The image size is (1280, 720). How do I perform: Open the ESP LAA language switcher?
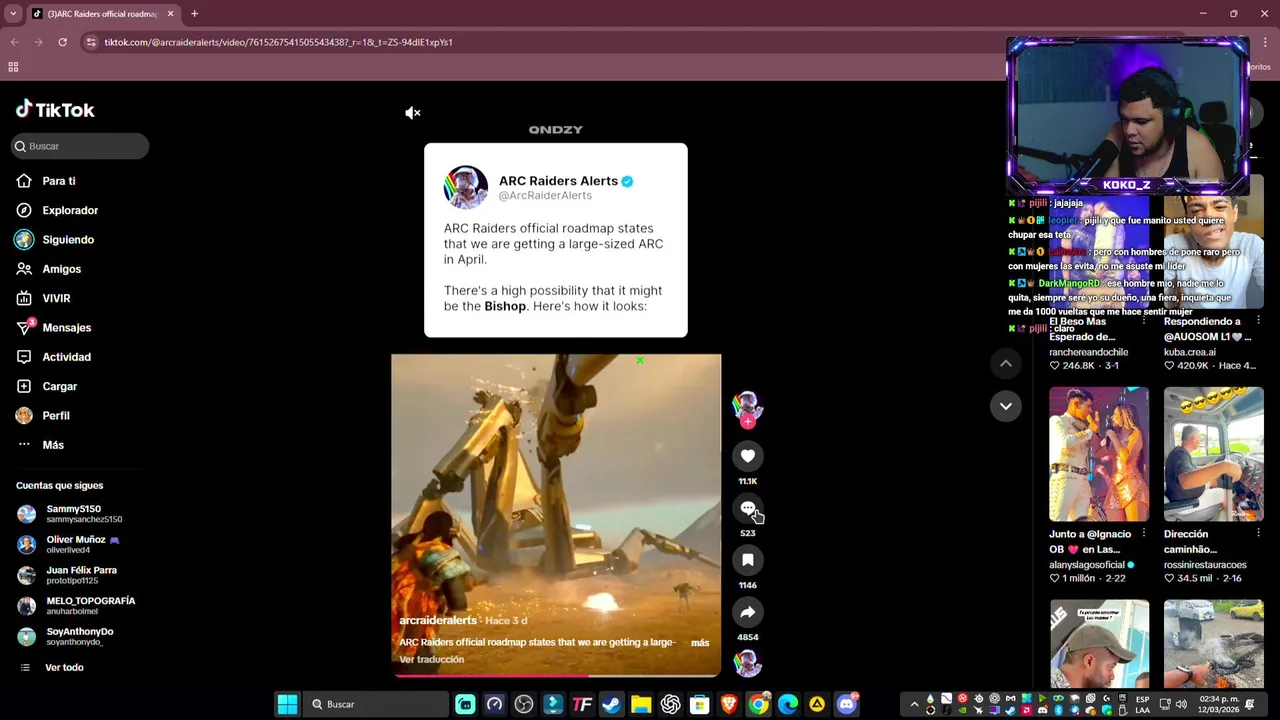[1142, 704]
